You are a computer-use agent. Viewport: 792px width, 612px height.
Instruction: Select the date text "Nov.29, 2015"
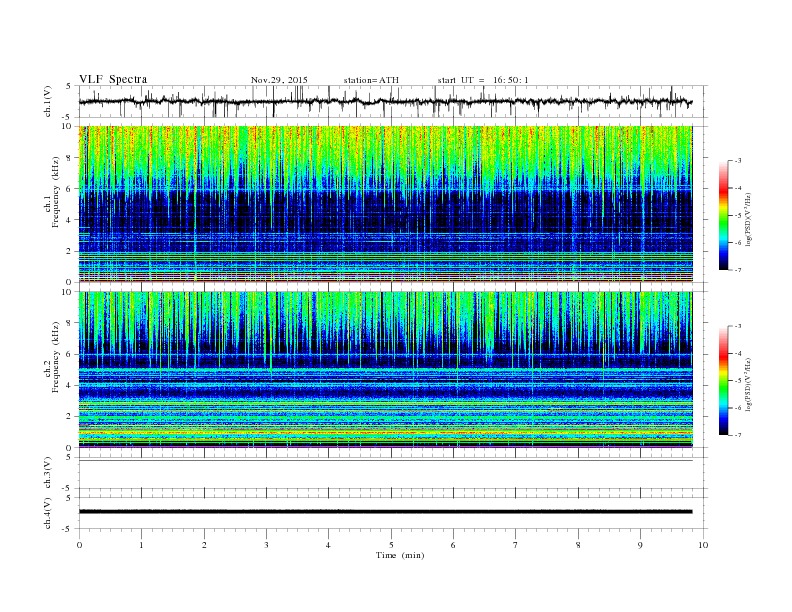tap(279, 80)
